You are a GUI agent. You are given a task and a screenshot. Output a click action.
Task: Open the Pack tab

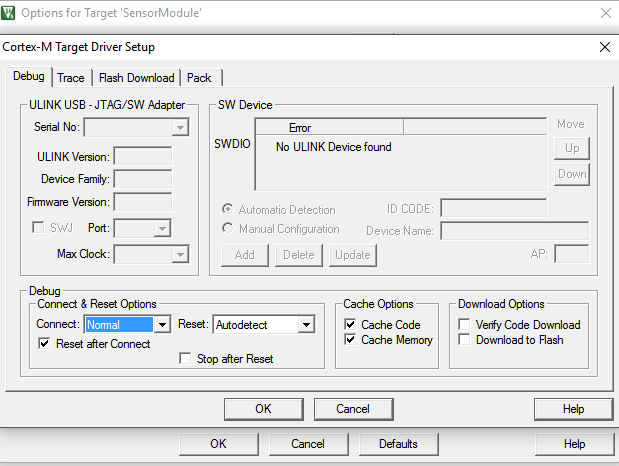coord(199,78)
